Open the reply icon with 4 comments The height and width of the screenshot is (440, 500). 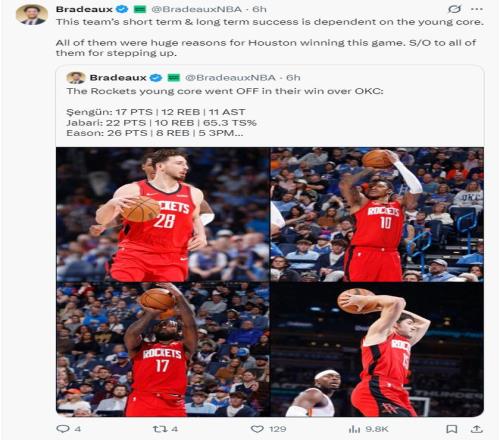click(x=63, y=429)
